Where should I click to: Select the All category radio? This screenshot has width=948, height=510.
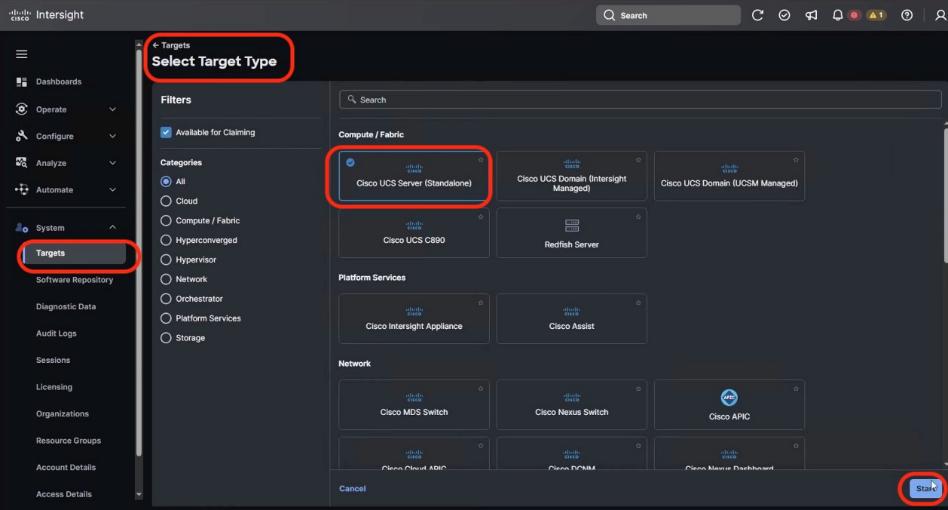[166, 181]
